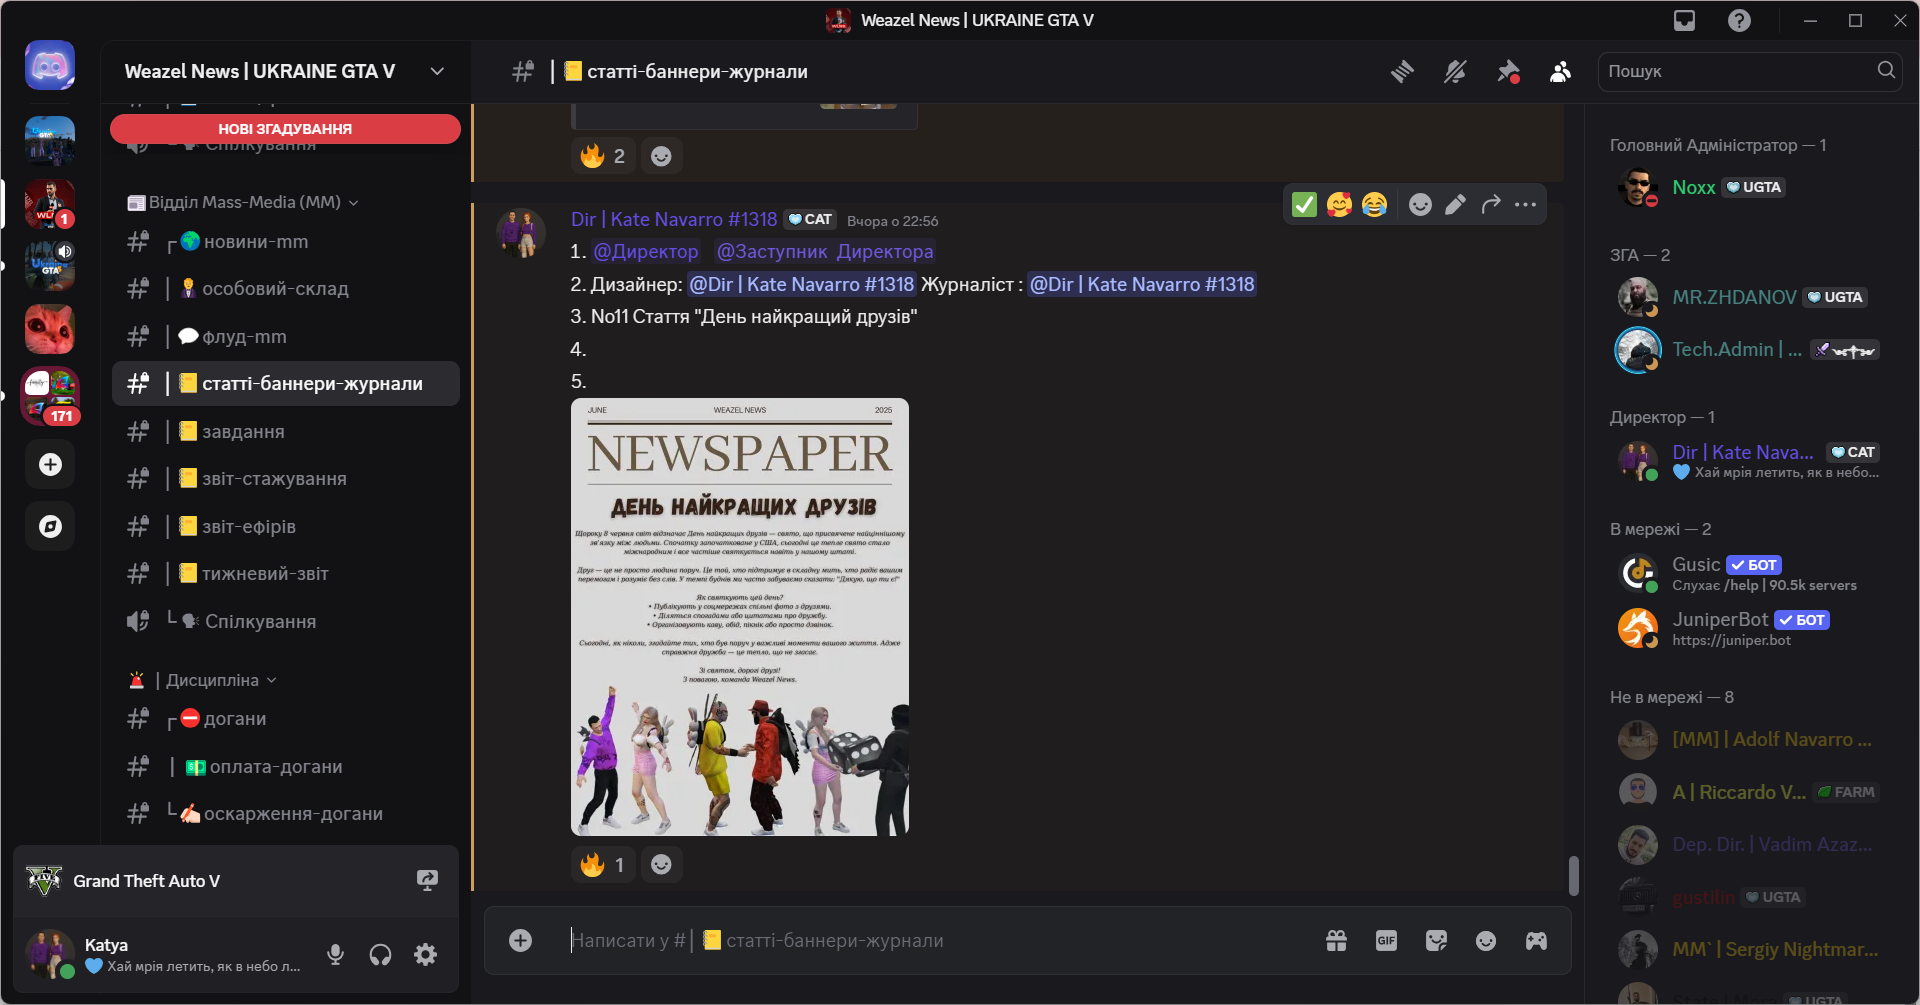Open the тижневий-звіт channel

coord(285,574)
